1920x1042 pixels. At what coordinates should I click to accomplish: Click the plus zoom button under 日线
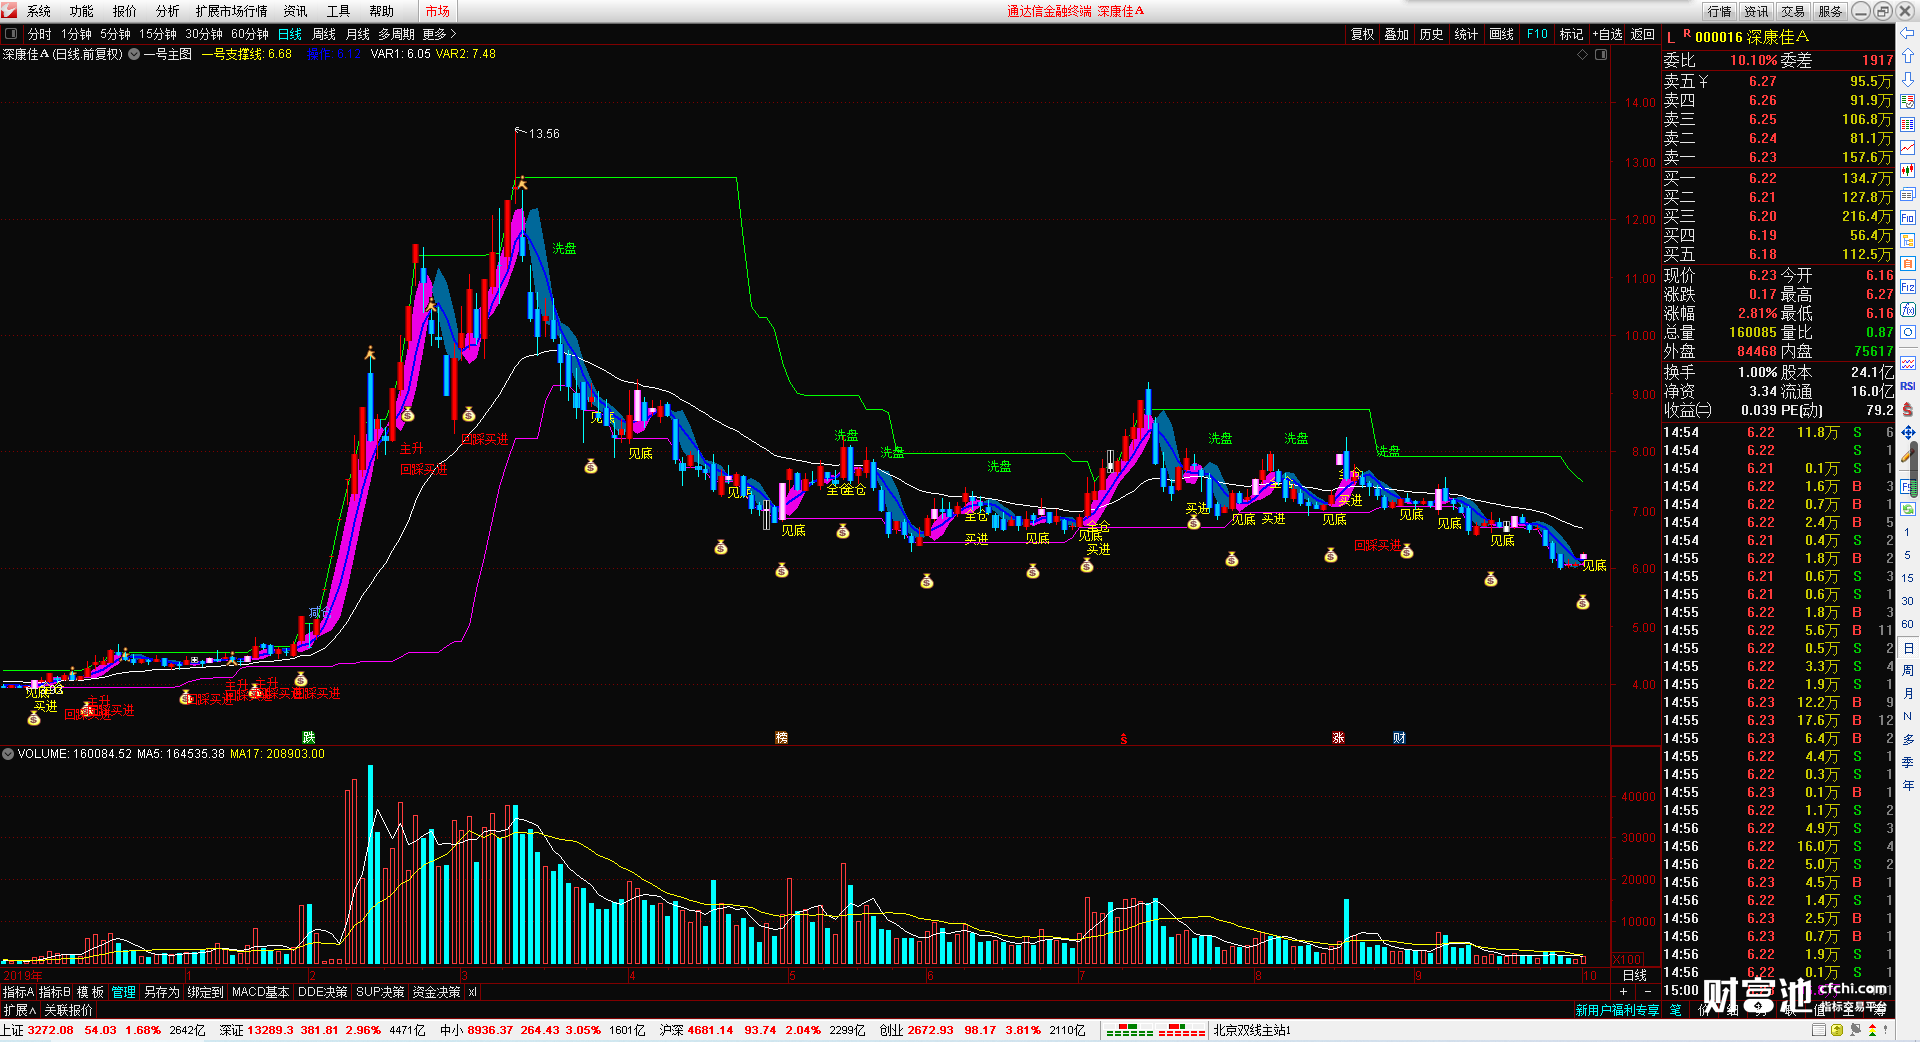[1623, 992]
